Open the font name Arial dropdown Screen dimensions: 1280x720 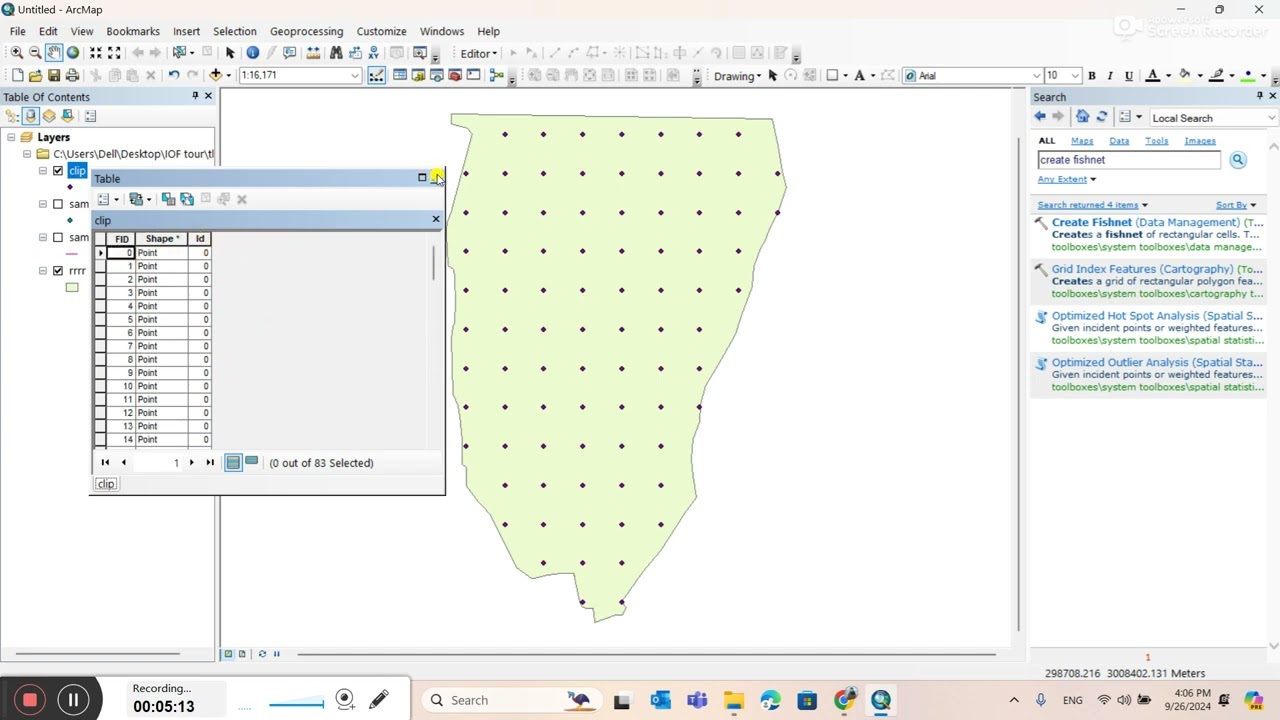click(1036, 76)
